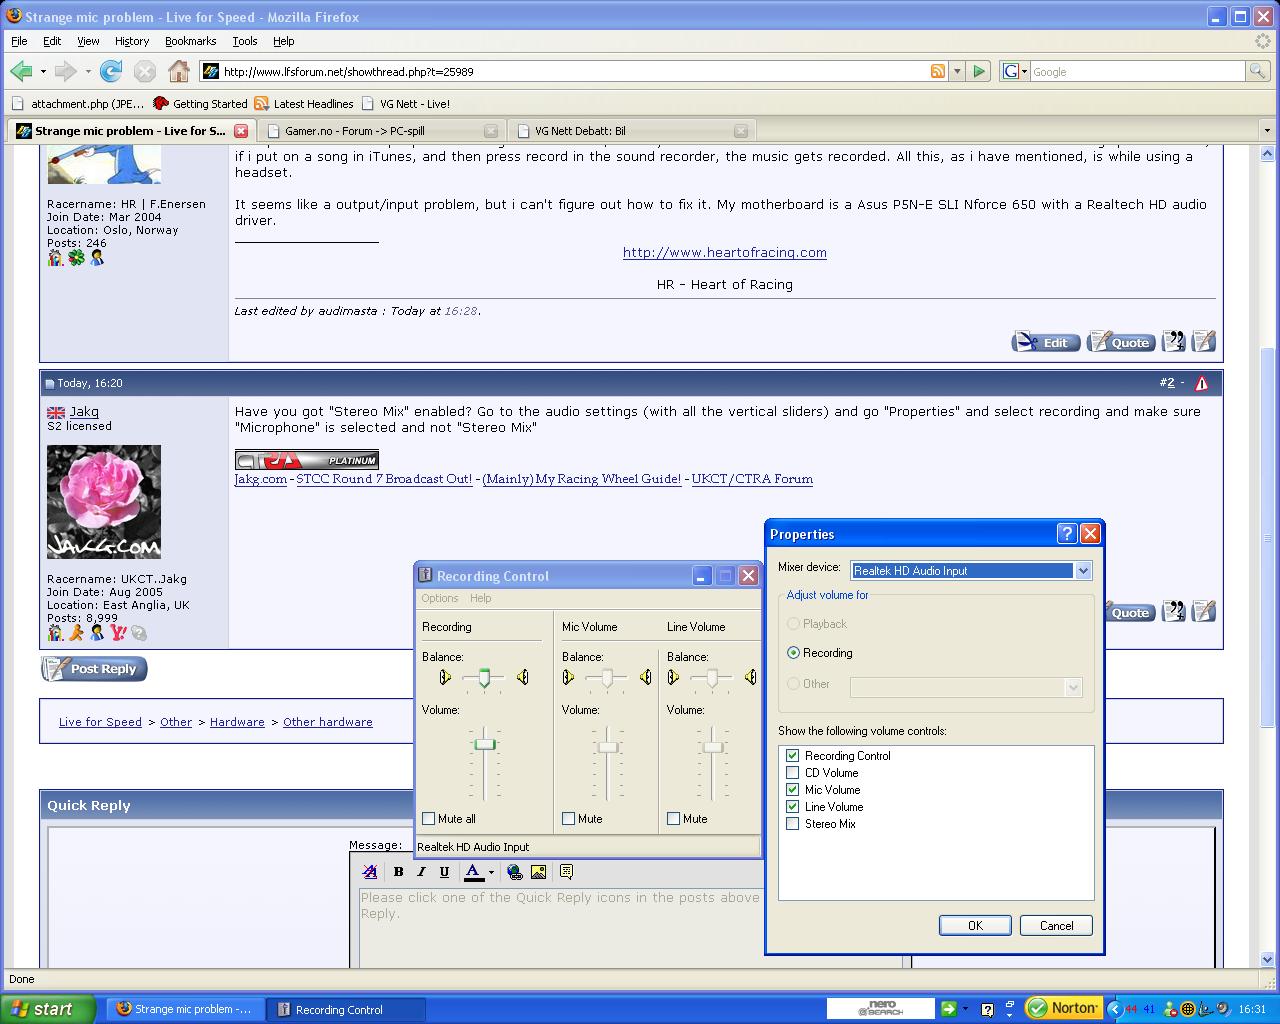Open the History menu
1280x1024 pixels.
click(x=132, y=41)
